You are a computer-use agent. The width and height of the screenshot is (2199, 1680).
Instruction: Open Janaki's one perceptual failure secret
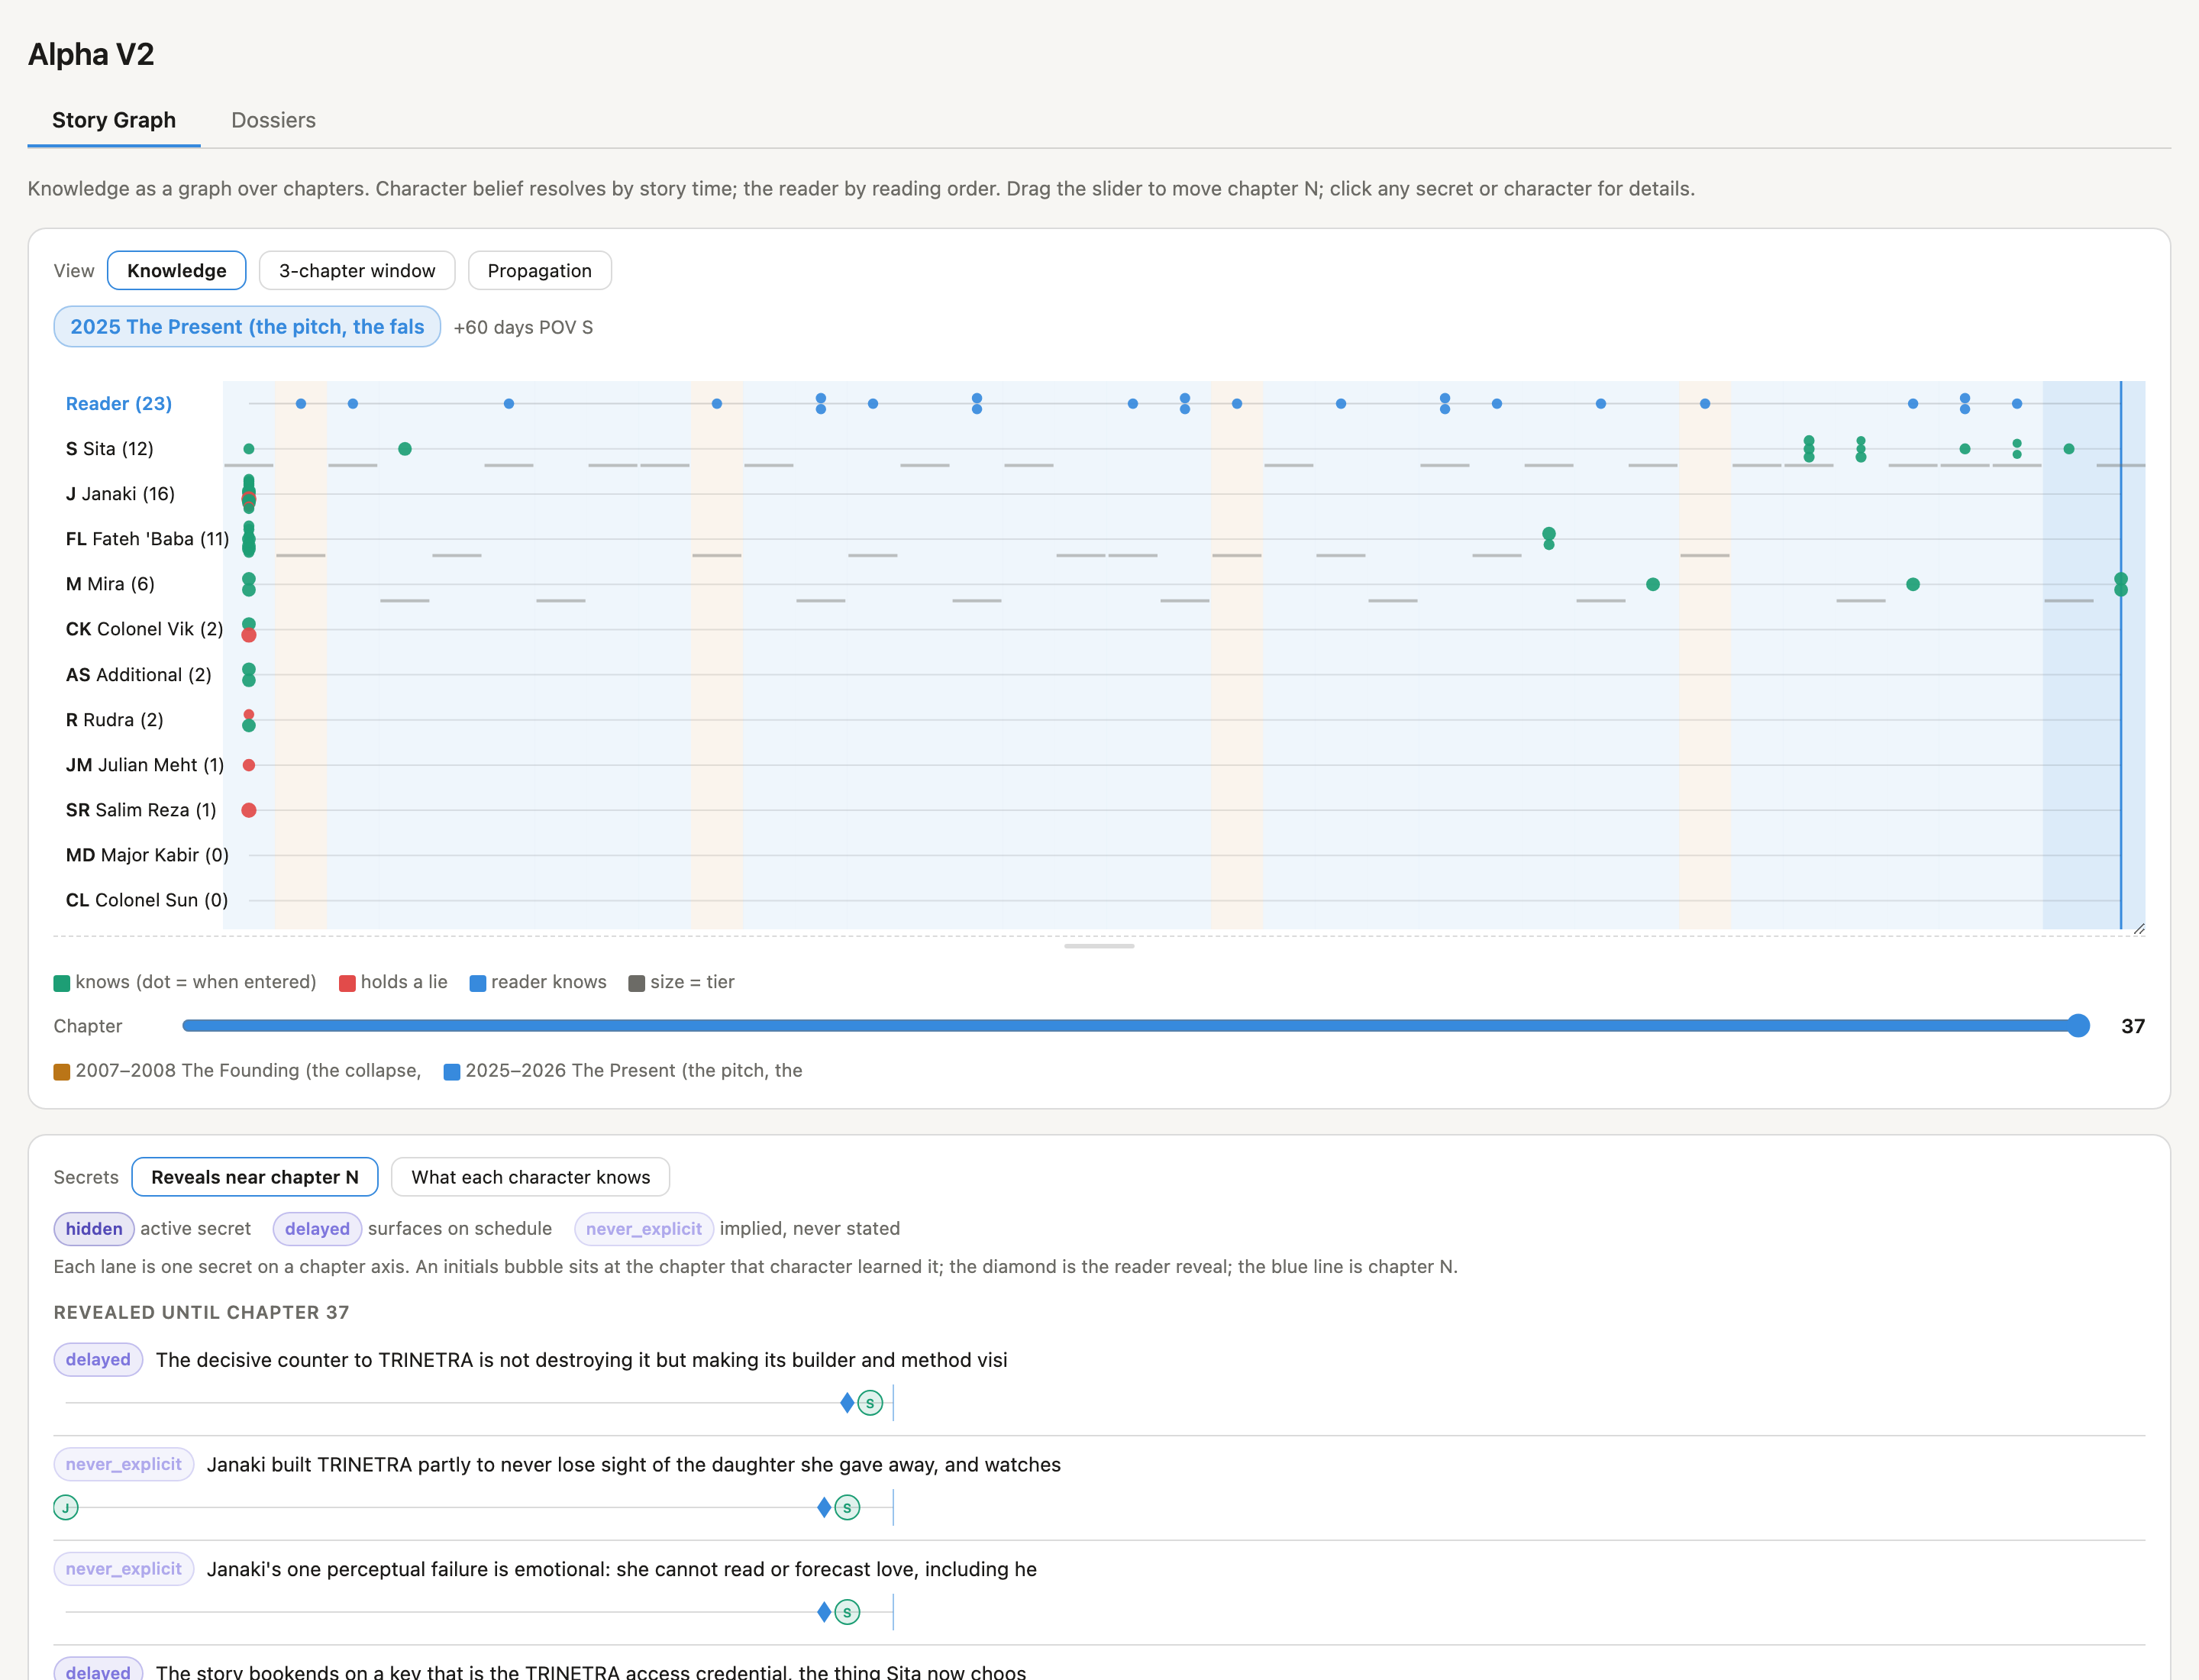coord(621,1569)
